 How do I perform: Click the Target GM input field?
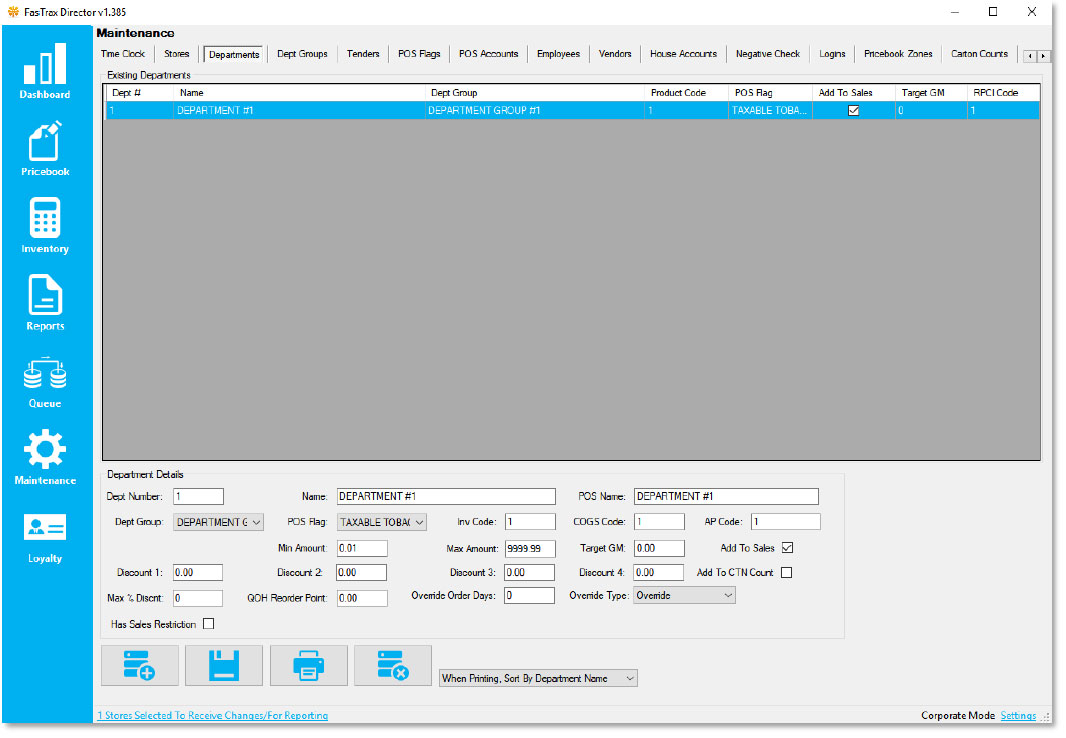click(x=659, y=548)
